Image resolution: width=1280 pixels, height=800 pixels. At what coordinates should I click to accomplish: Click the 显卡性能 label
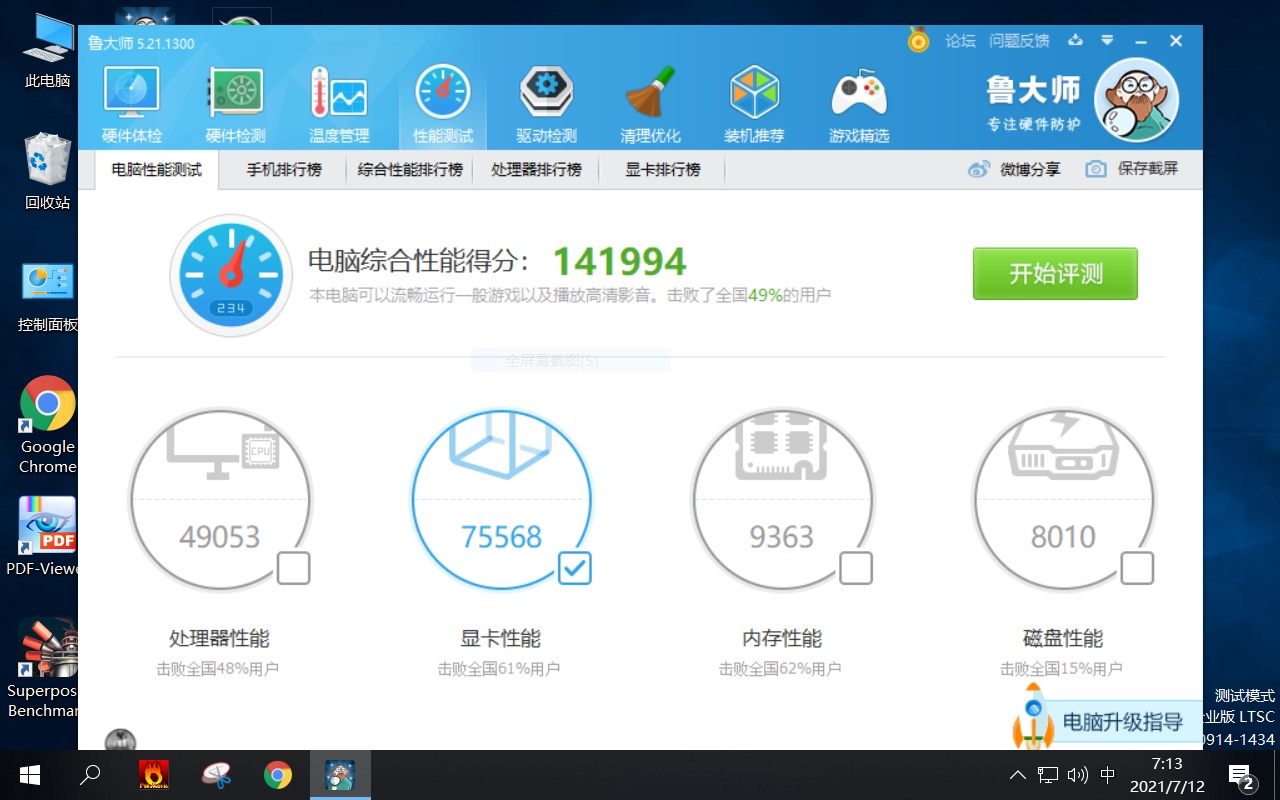(x=500, y=638)
